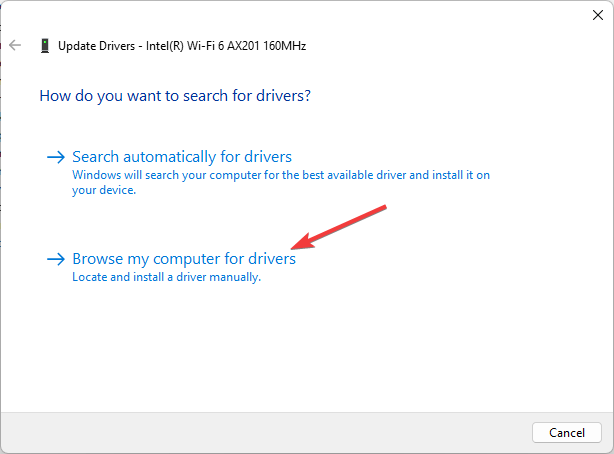Click the 'How do you want to search' heading
Viewport: 614px width, 454px height.
point(175,96)
